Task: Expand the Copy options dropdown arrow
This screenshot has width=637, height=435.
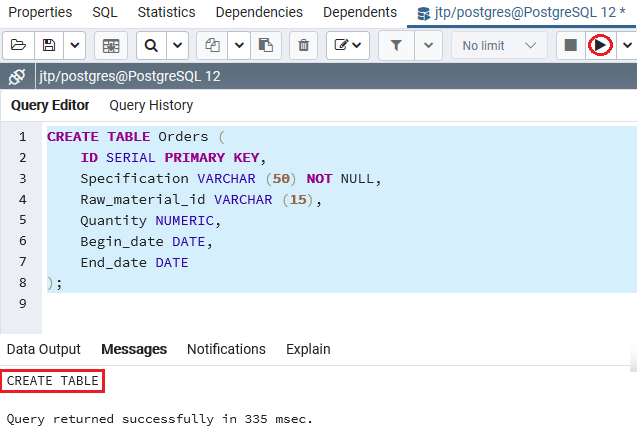Action: 239,45
